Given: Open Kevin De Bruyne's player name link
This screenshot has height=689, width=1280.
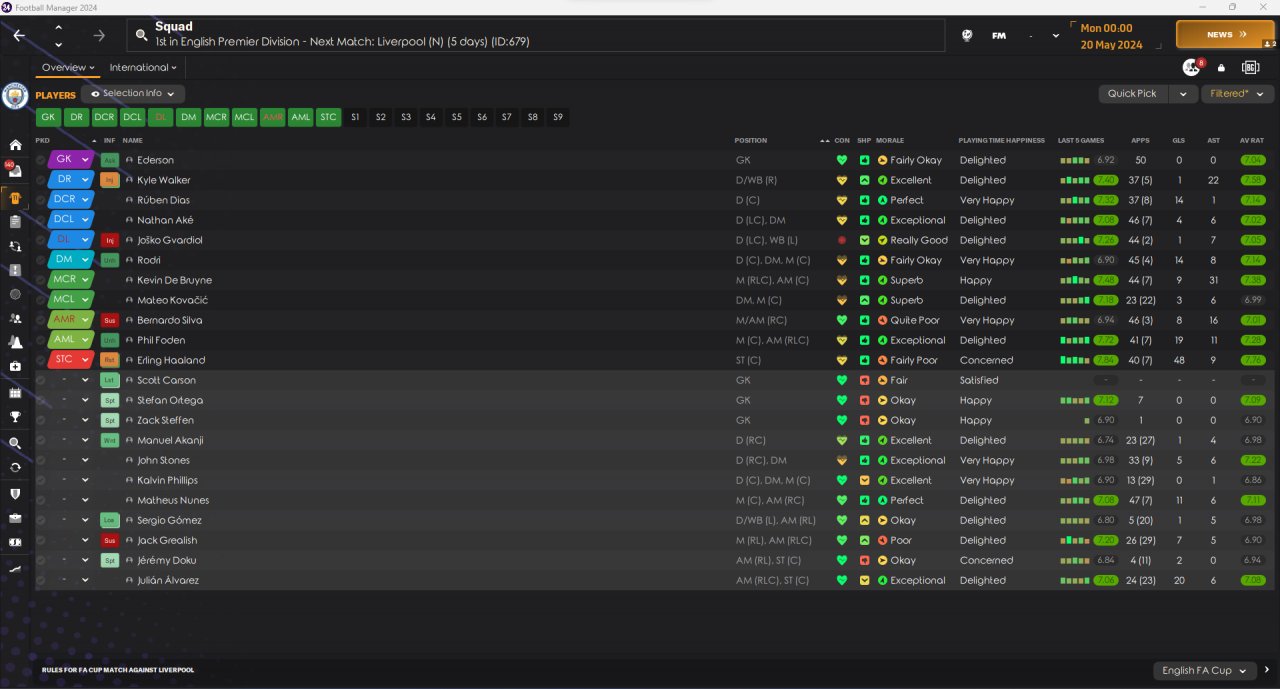Looking at the screenshot, I should (x=174, y=280).
